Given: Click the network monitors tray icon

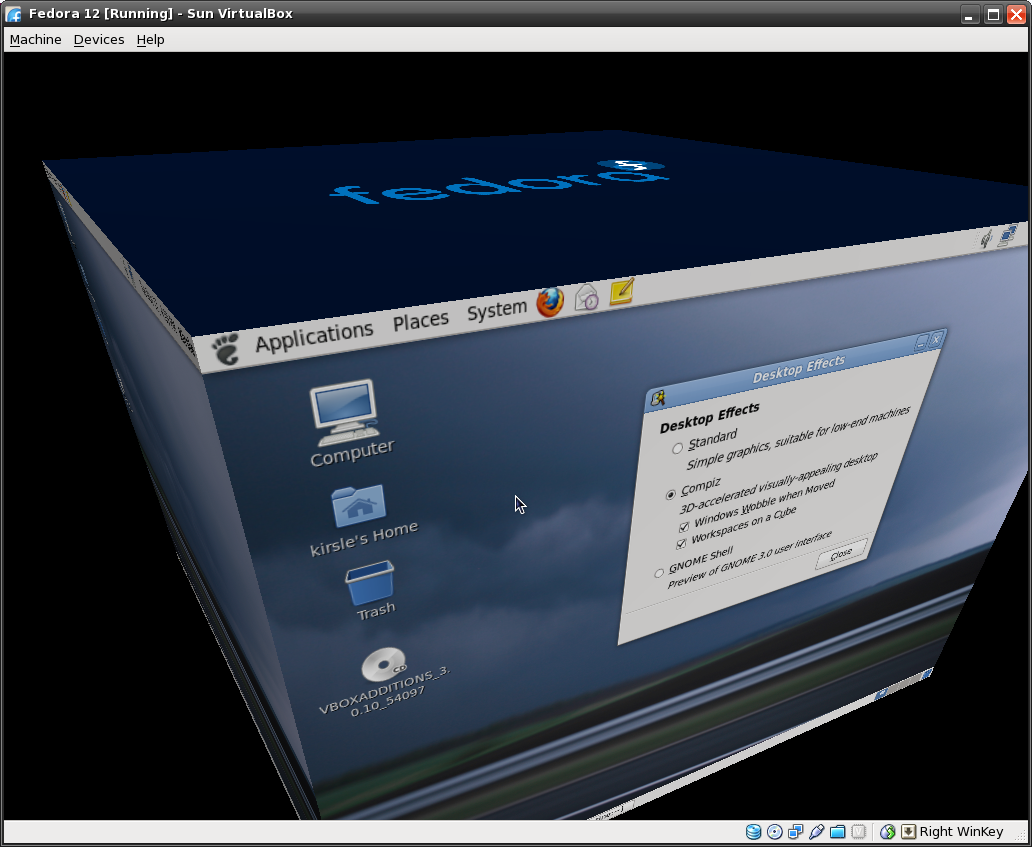Looking at the screenshot, I should coord(1008,235).
